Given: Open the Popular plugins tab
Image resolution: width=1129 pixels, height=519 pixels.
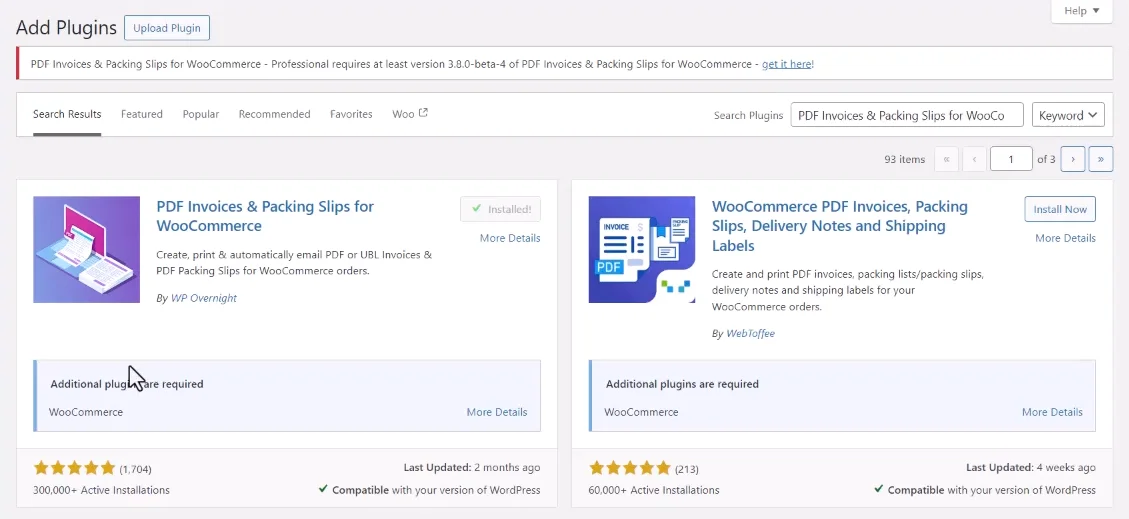Looking at the screenshot, I should [x=201, y=114].
